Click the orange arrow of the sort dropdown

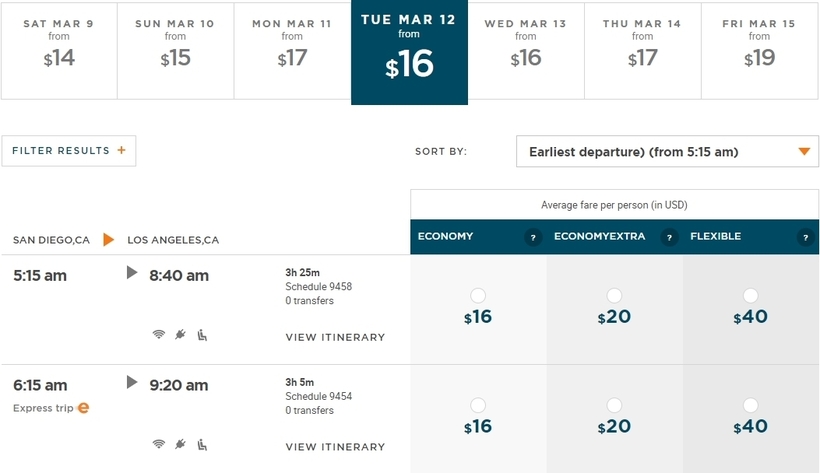pyautogui.click(x=804, y=152)
